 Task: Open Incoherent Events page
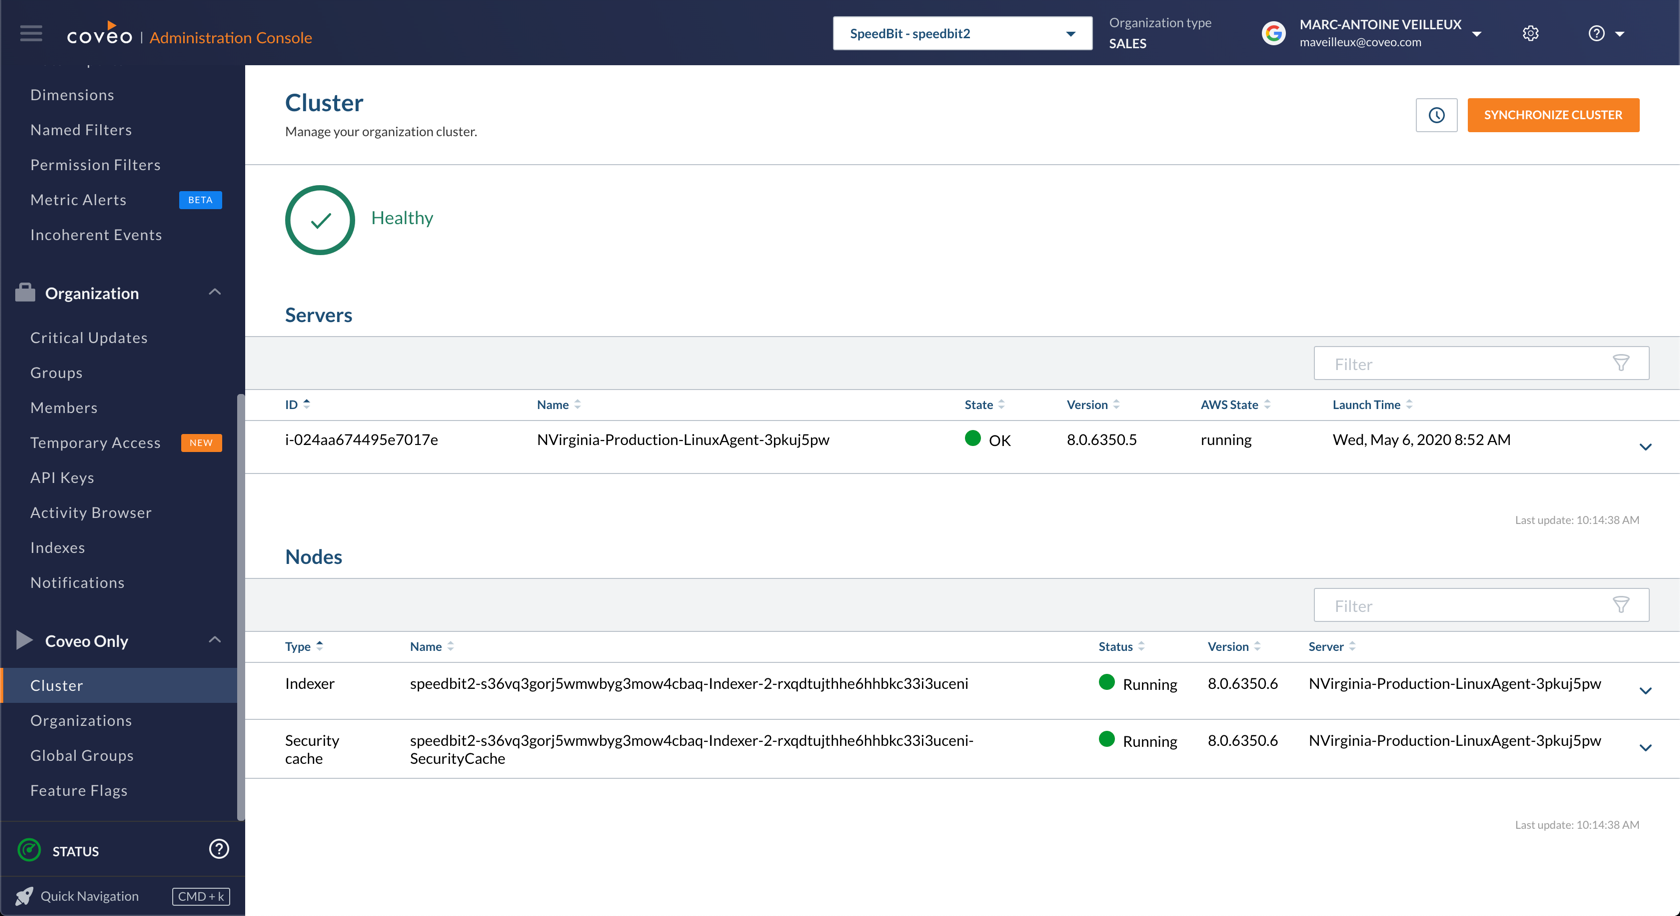96,234
